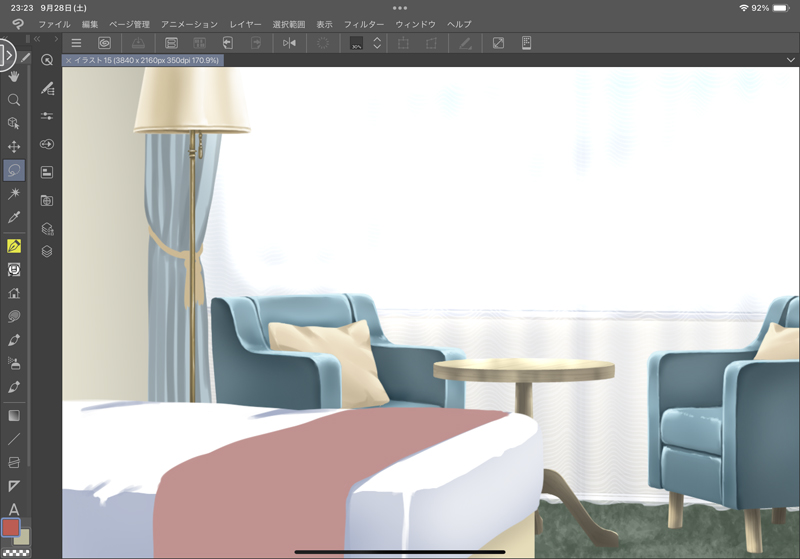The width and height of the screenshot is (800, 559).
Task: Toggle the highlighted yellow pen tool
Action: coord(14,246)
